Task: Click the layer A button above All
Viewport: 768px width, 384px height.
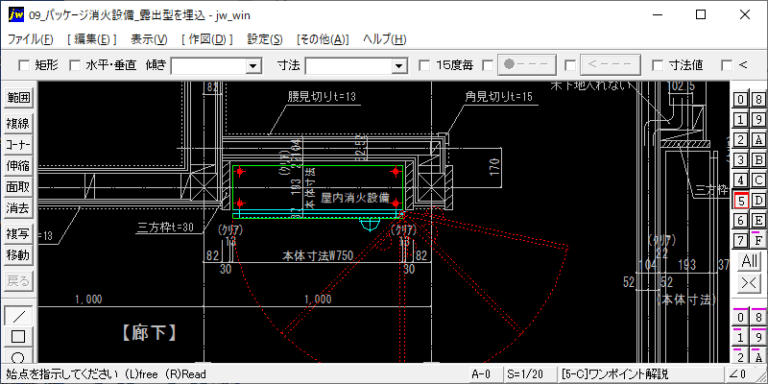Action: point(758,140)
